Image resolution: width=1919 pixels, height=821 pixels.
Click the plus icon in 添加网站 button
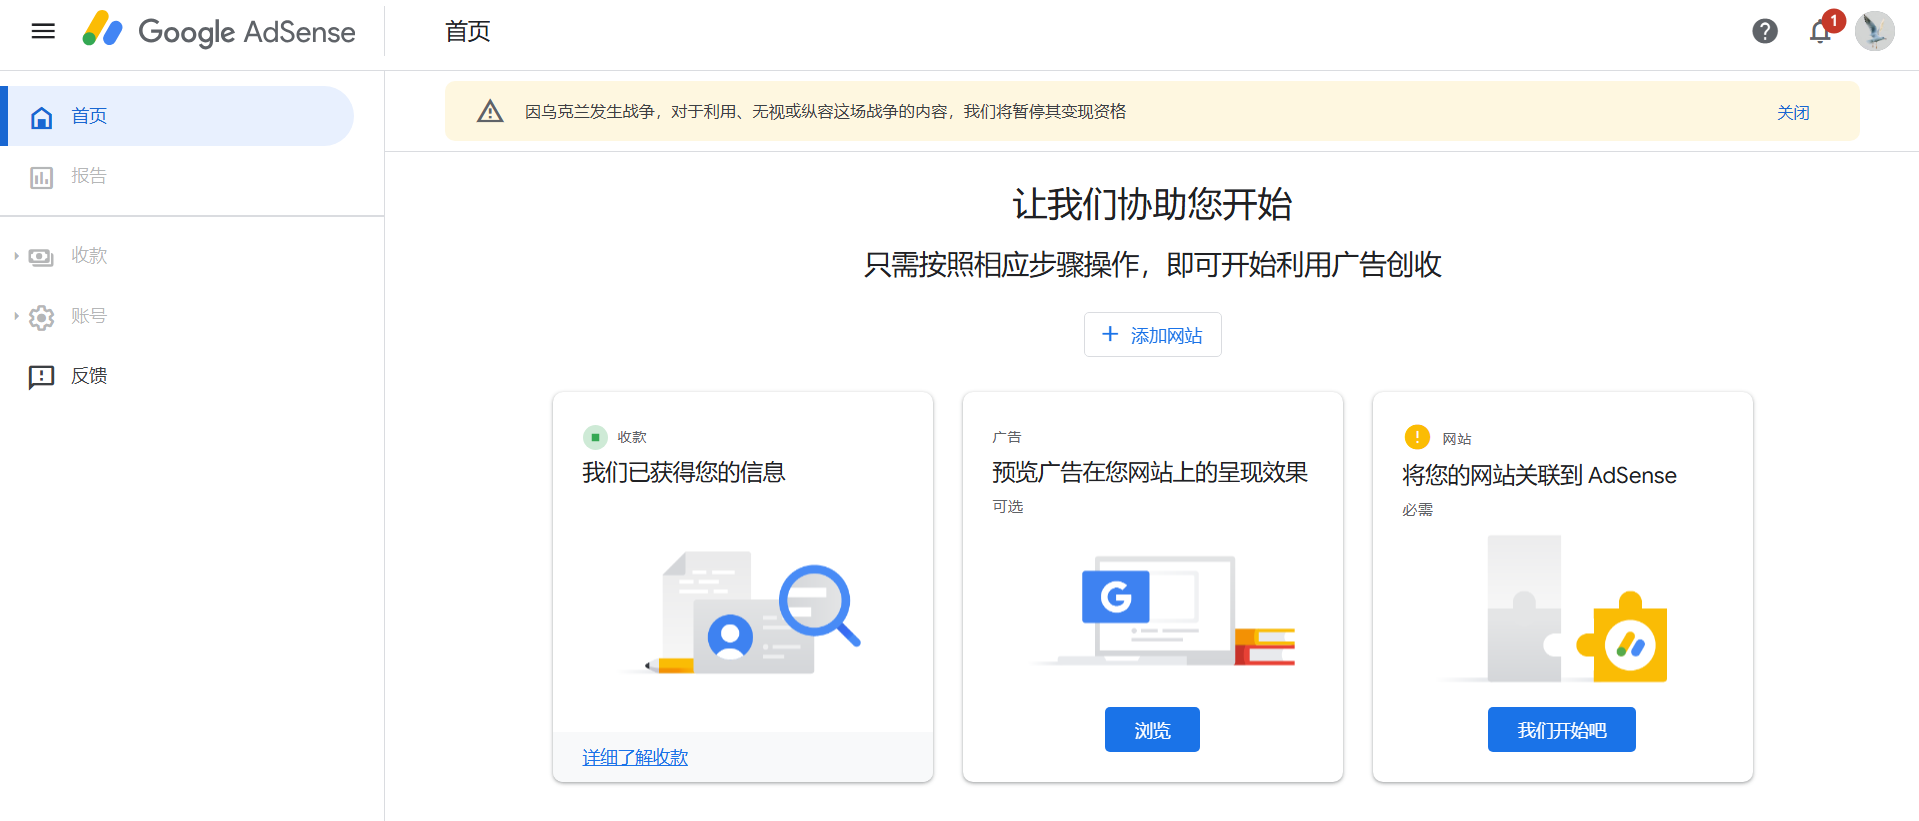pyautogui.click(x=1110, y=334)
